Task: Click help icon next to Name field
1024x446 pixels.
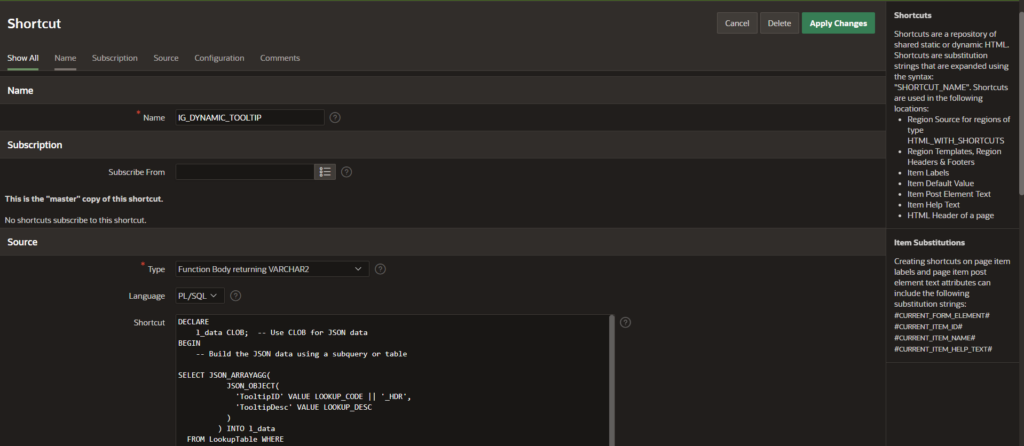Action: click(335, 117)
